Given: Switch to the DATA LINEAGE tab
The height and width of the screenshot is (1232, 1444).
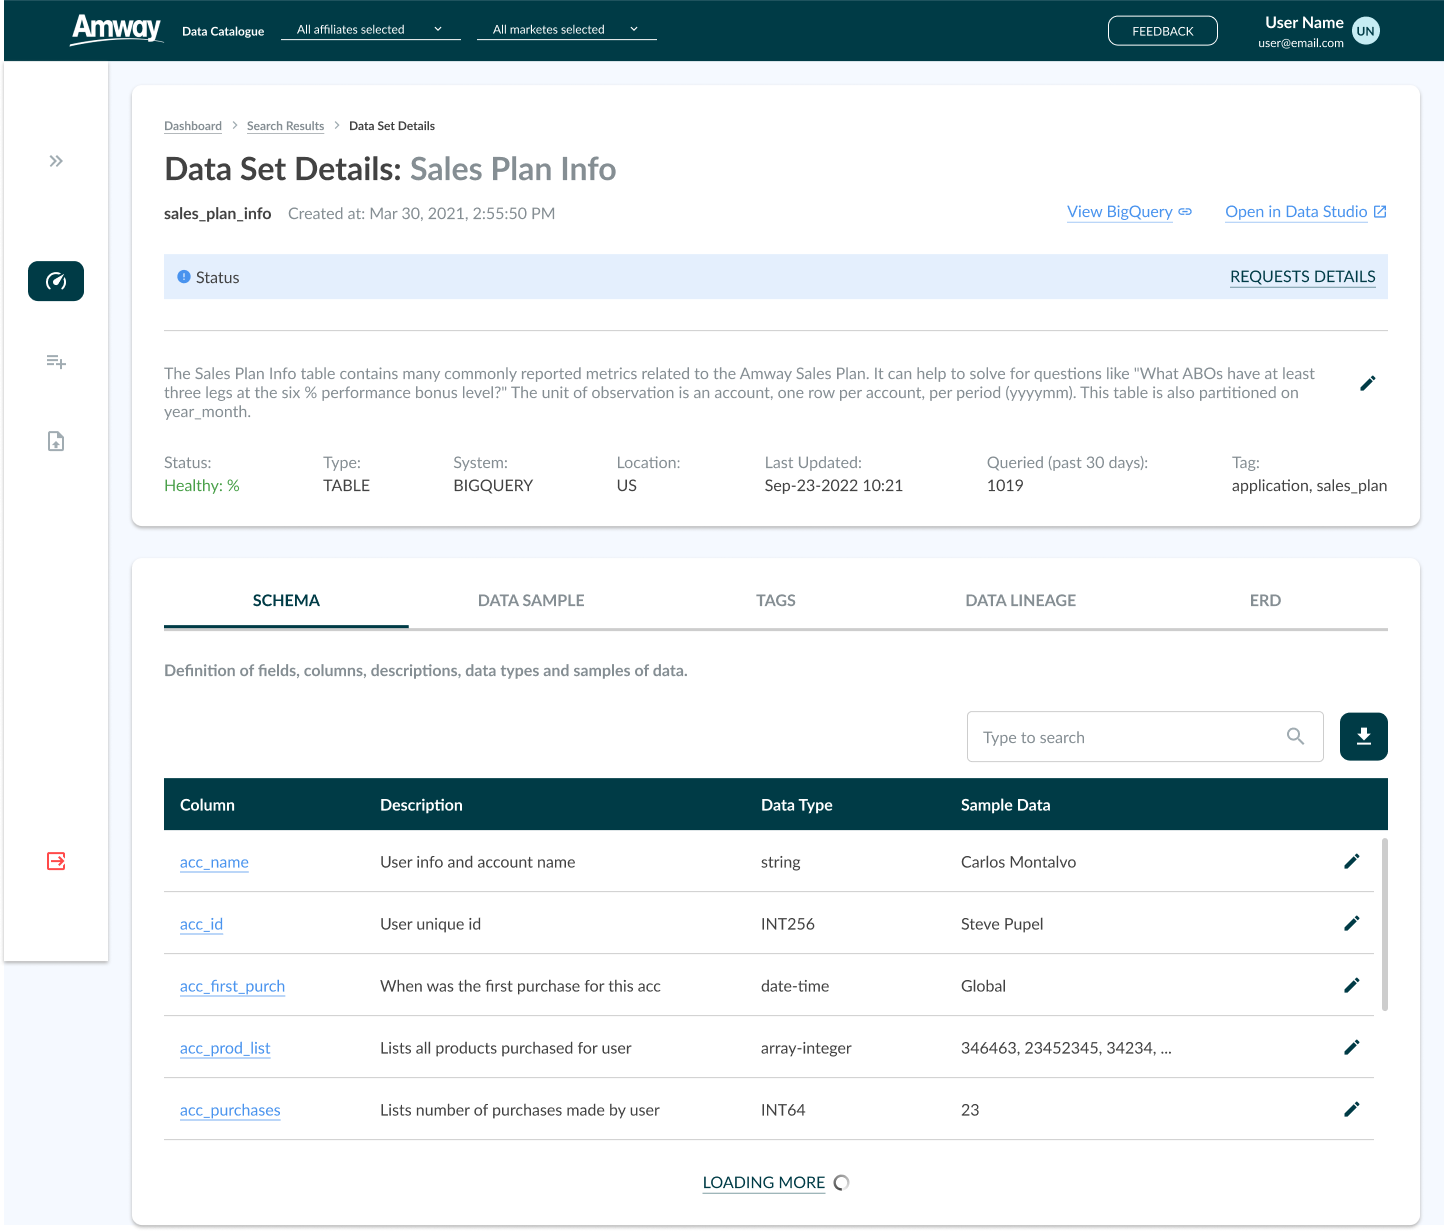Looking at the screenshot, I should [1020, 600].
